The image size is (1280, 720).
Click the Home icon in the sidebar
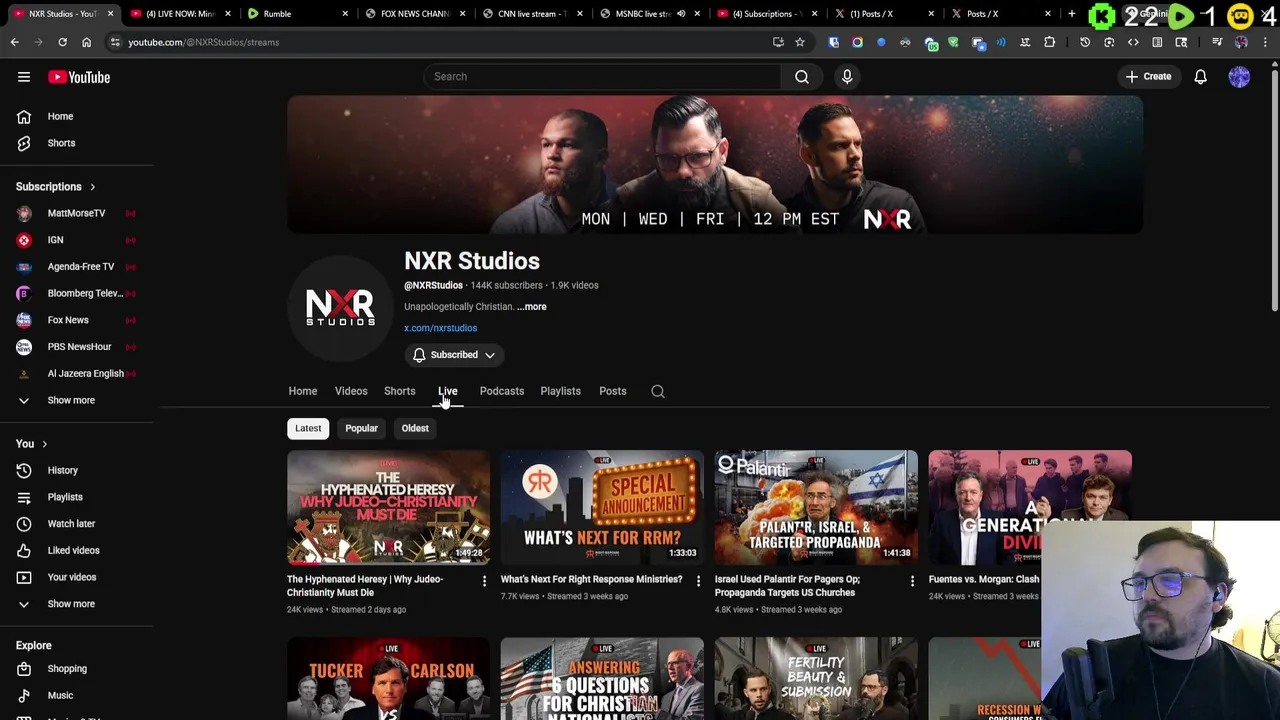(x=24, y=116)
